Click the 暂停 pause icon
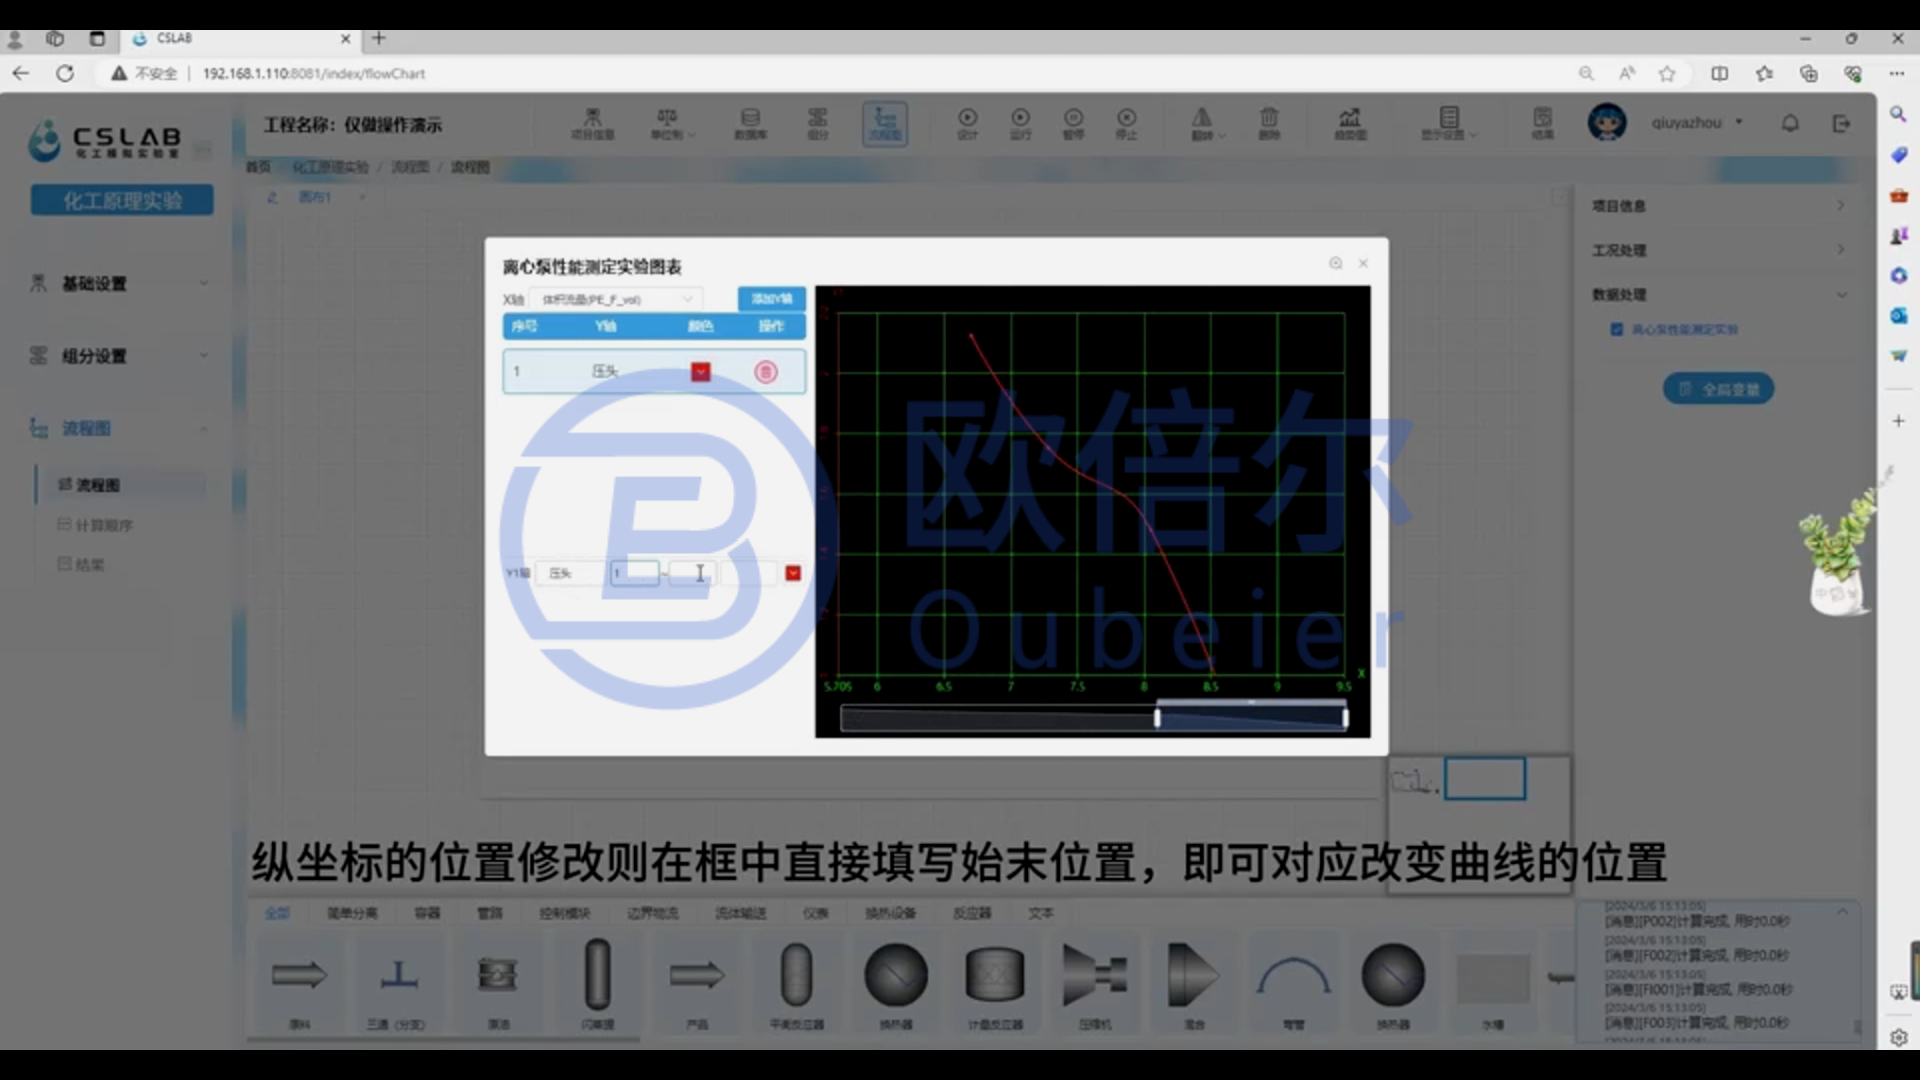Viewport: 1920px width, 1080px height. 1073,124
